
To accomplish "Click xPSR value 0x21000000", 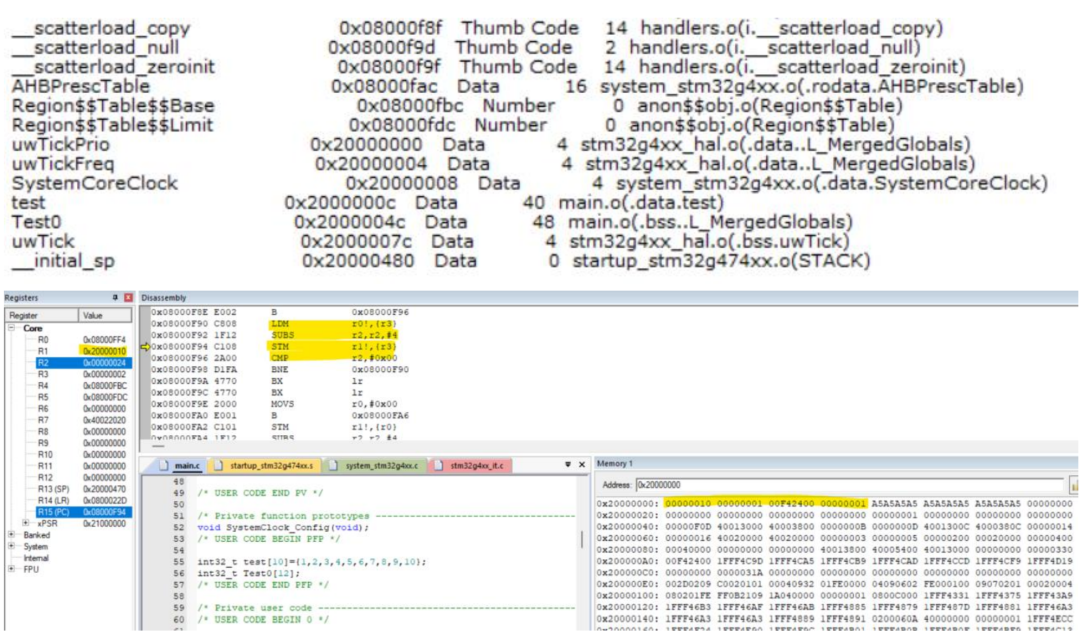I will (104, 524).
